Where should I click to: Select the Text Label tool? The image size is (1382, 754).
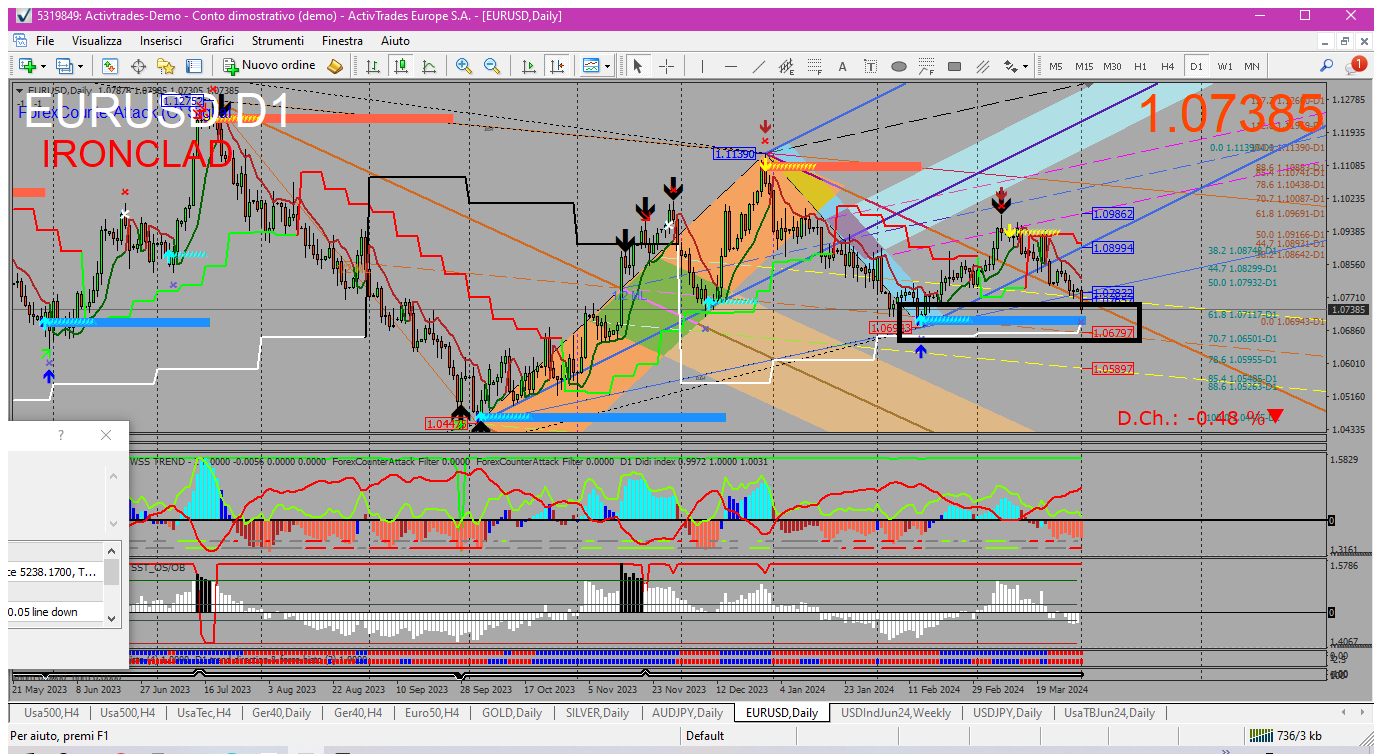[x=870, y=66]
